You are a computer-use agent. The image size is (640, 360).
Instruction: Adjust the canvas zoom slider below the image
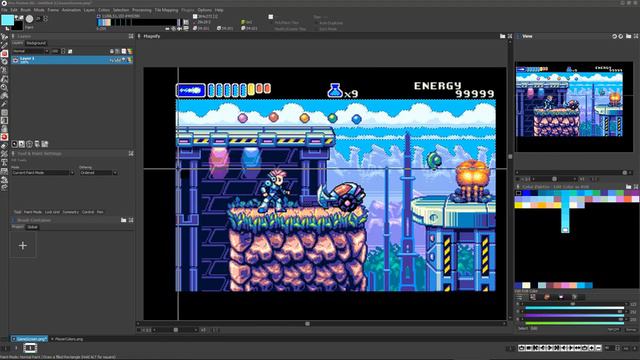176,330
